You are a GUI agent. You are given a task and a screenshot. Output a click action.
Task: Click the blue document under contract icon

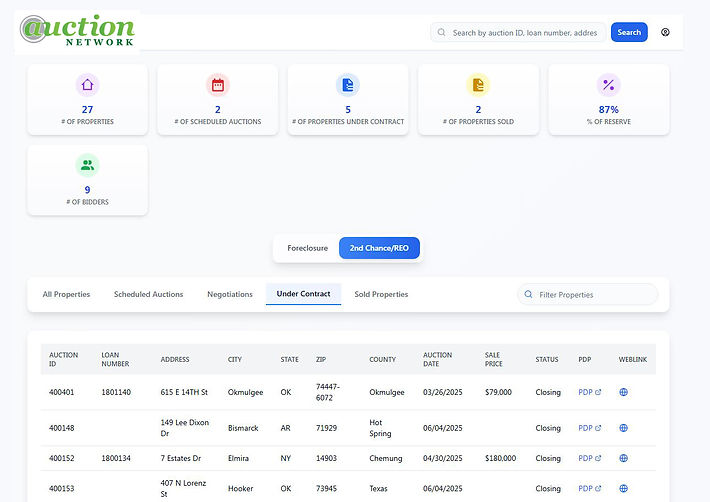[x=348, y=85]
